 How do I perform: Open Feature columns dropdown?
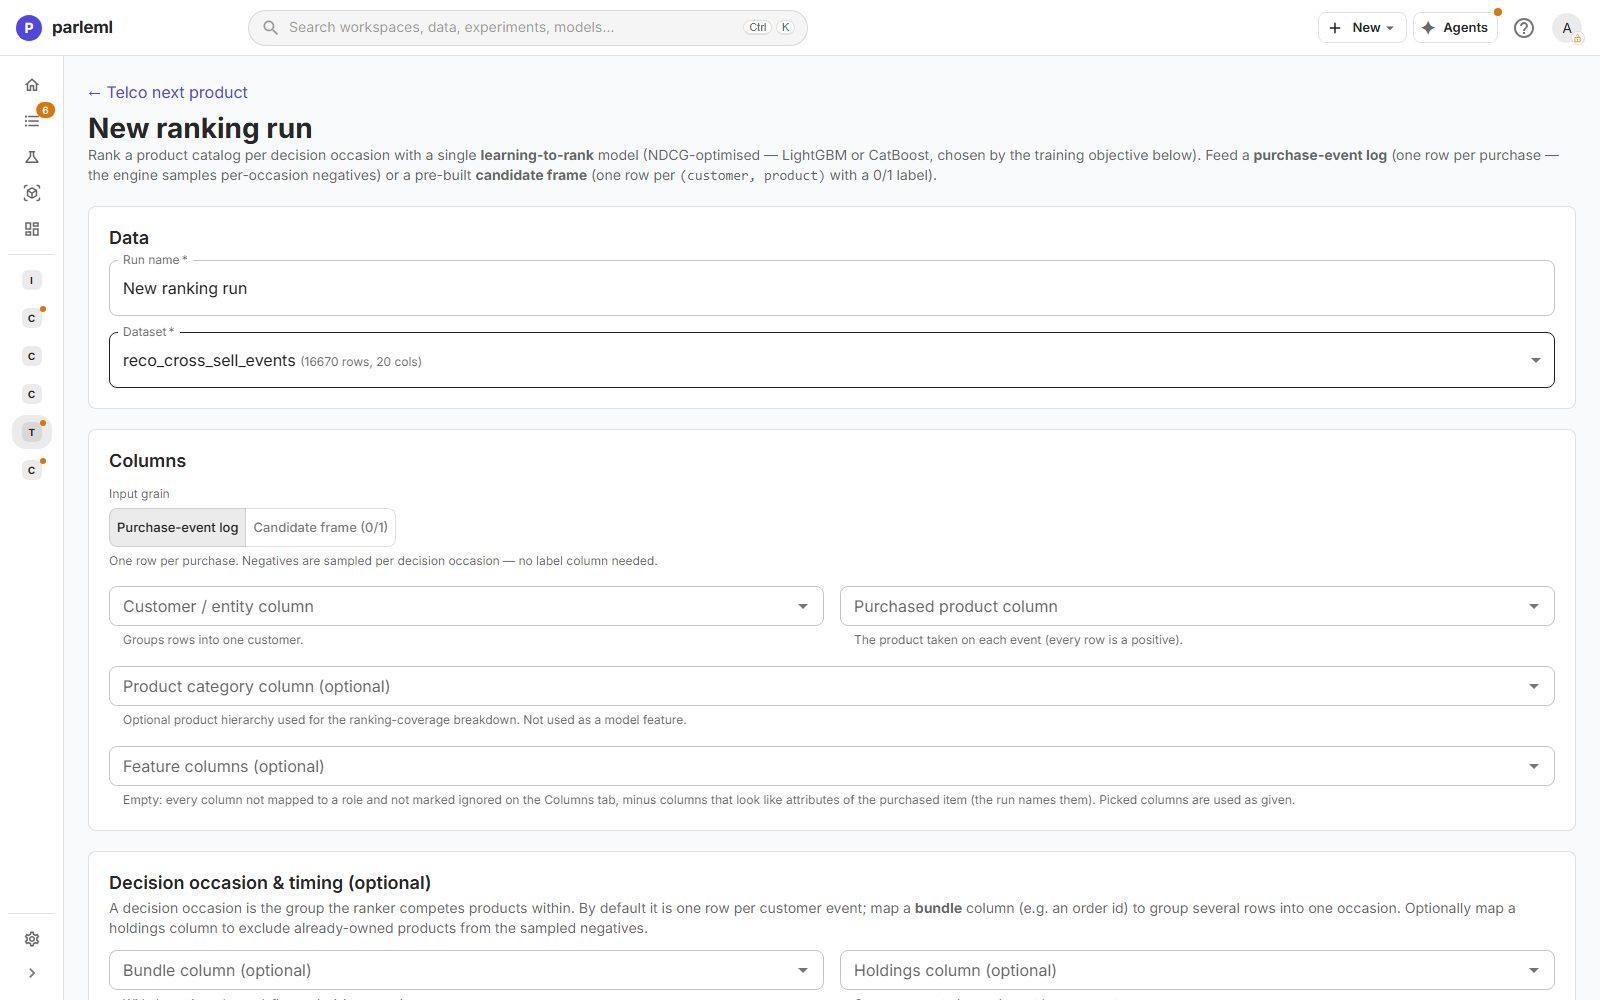coord(832,766)
